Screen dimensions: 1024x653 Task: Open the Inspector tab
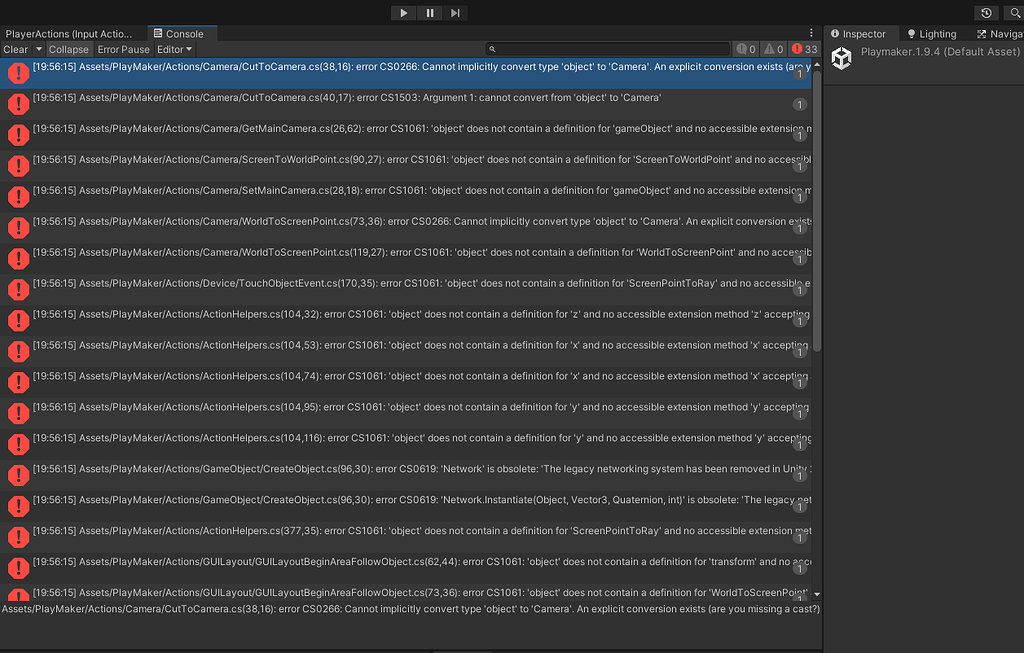tap(861, 33)
